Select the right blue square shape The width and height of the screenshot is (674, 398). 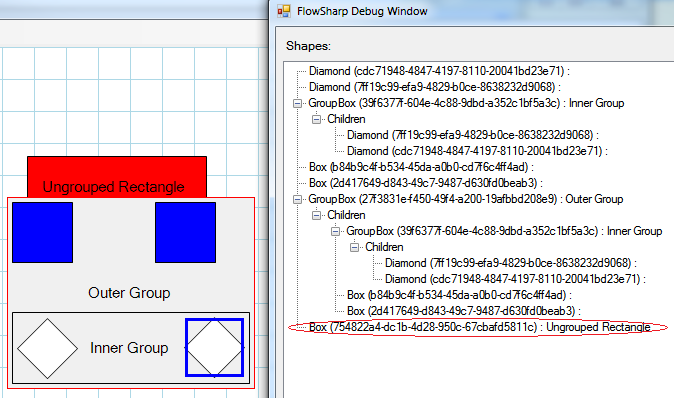tap(185, 233)
